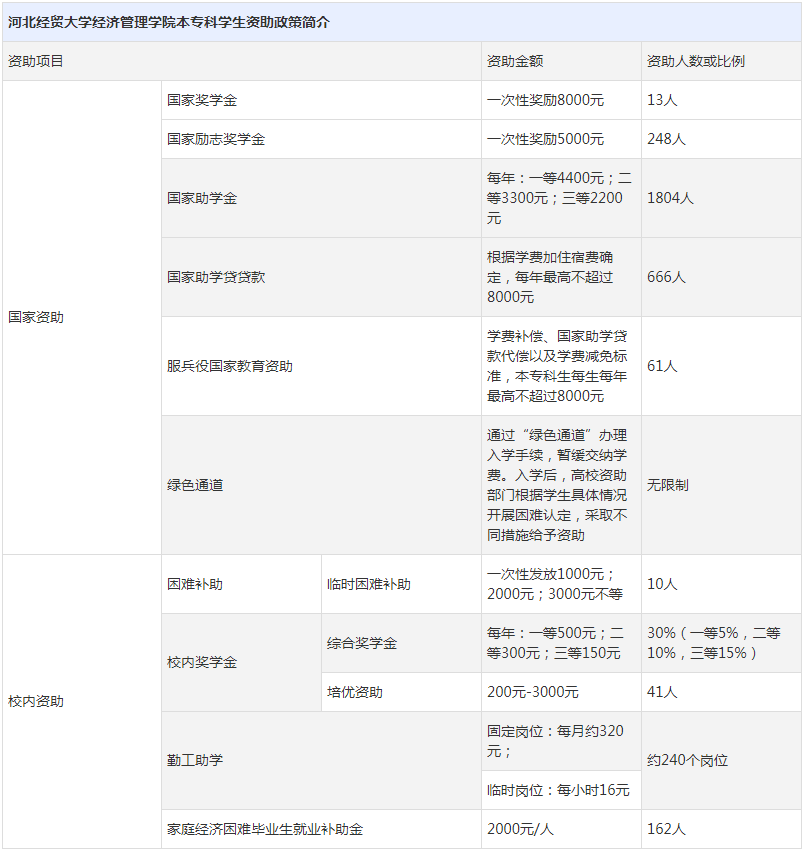Click the 61人 count cell
This screenshot has width=805, height=854.
(721, 366)
